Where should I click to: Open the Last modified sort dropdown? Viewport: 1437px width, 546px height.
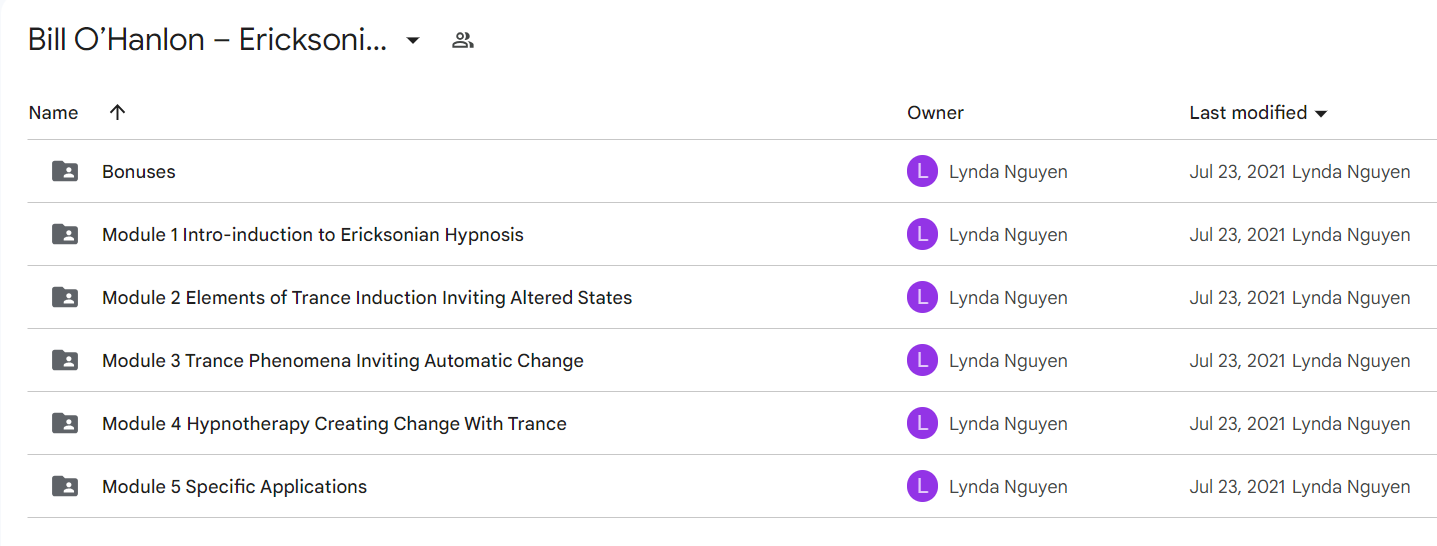point(1321,113)
